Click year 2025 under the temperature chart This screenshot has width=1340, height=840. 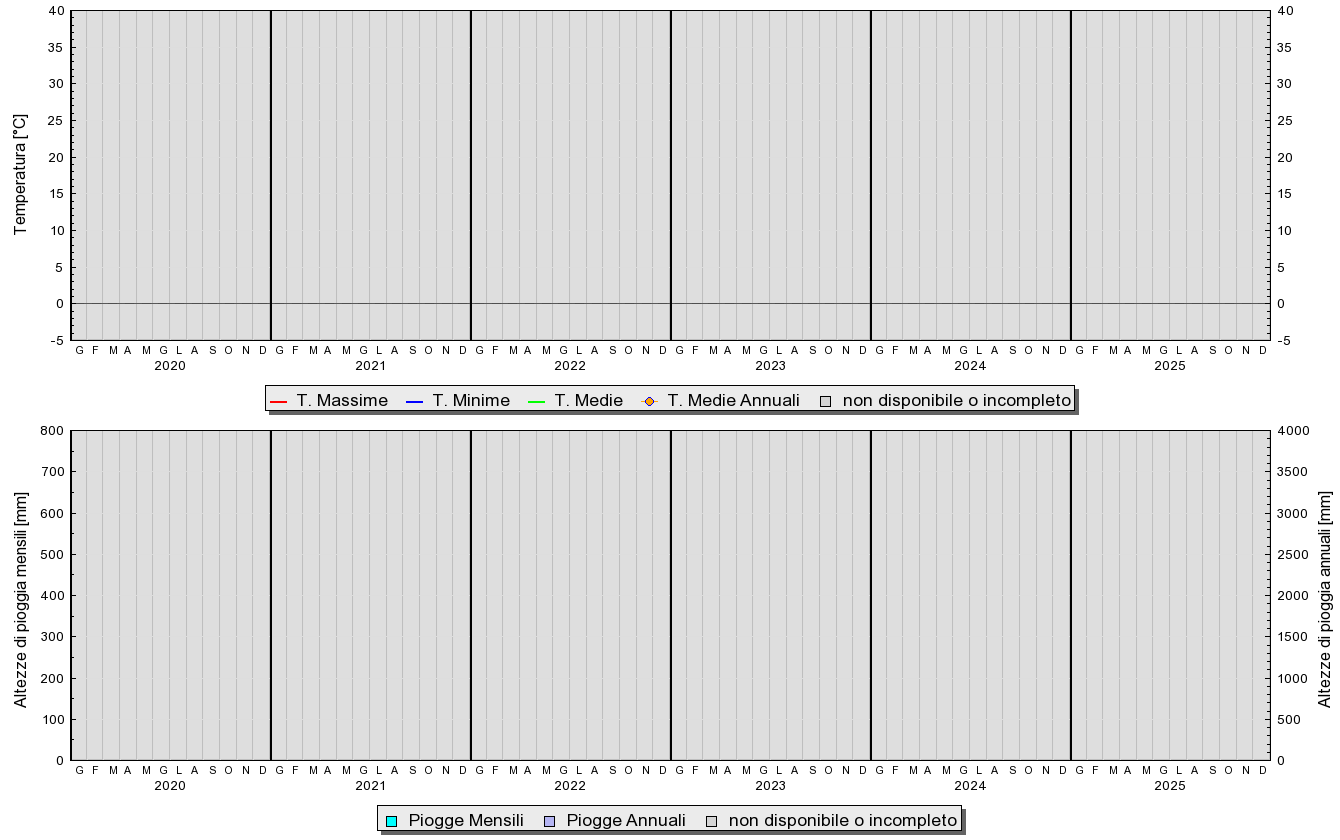(1170, 366)
